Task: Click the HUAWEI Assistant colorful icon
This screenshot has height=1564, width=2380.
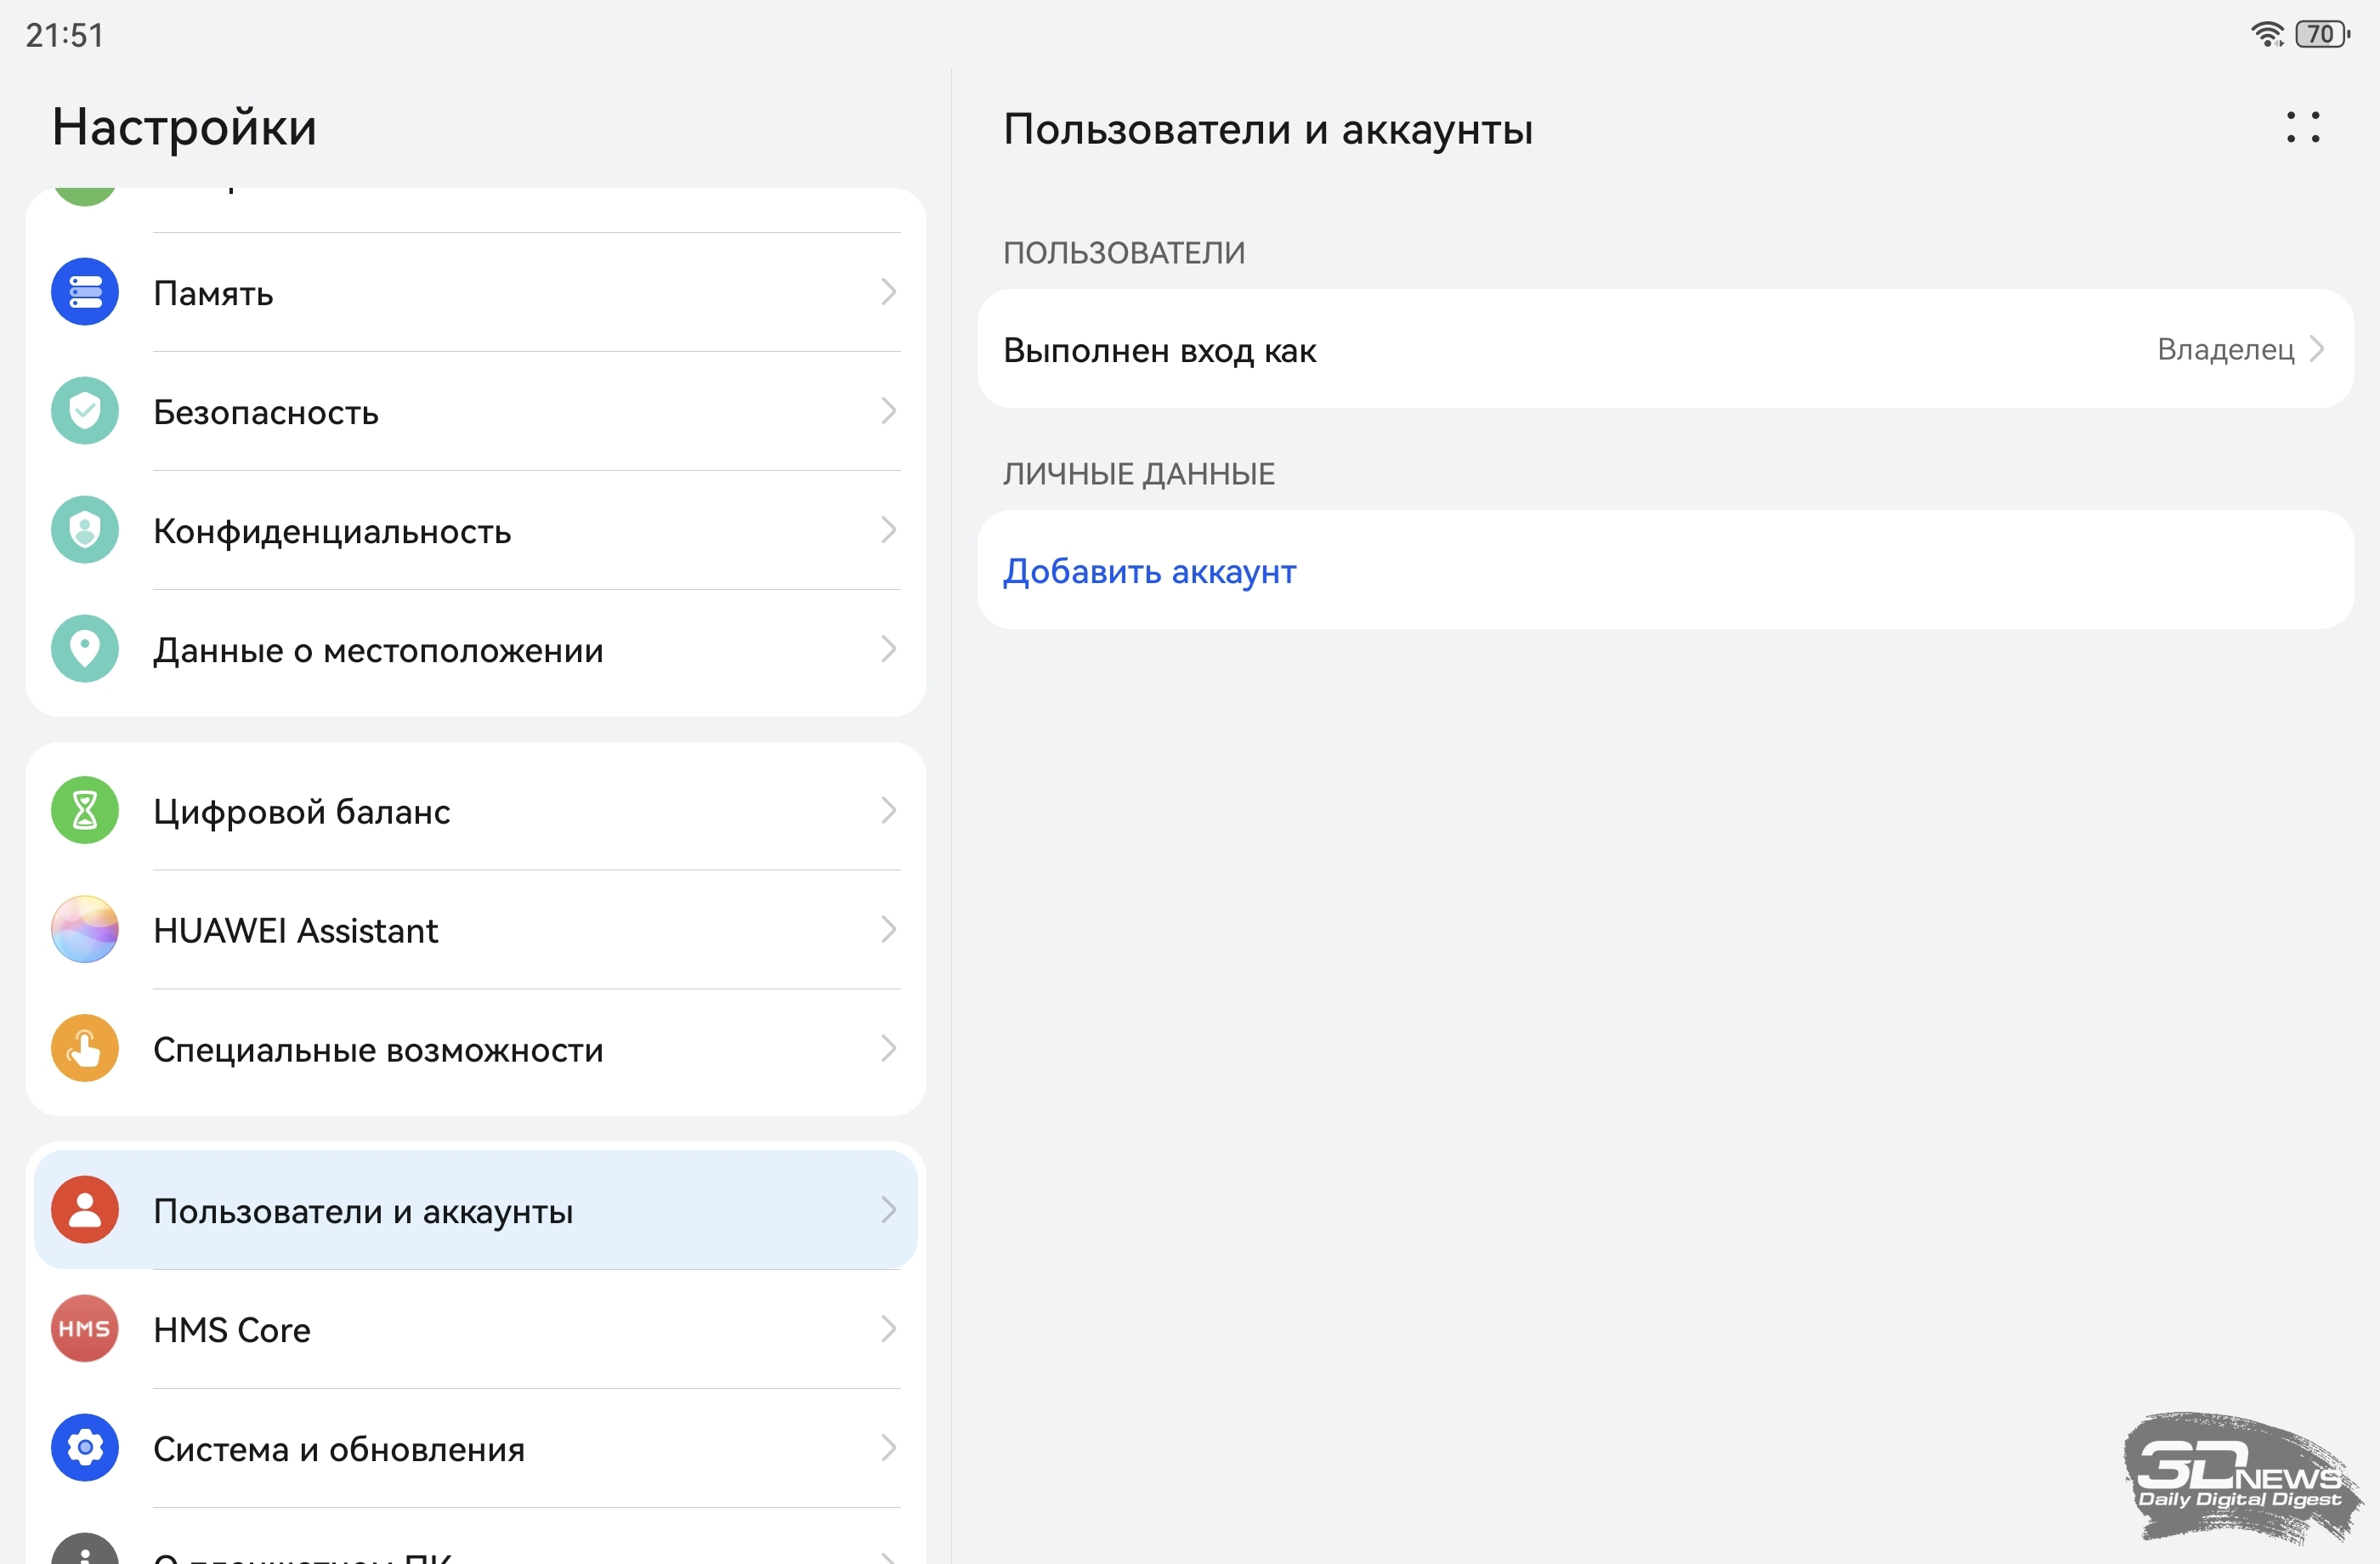Action: (x=85, y=929)
